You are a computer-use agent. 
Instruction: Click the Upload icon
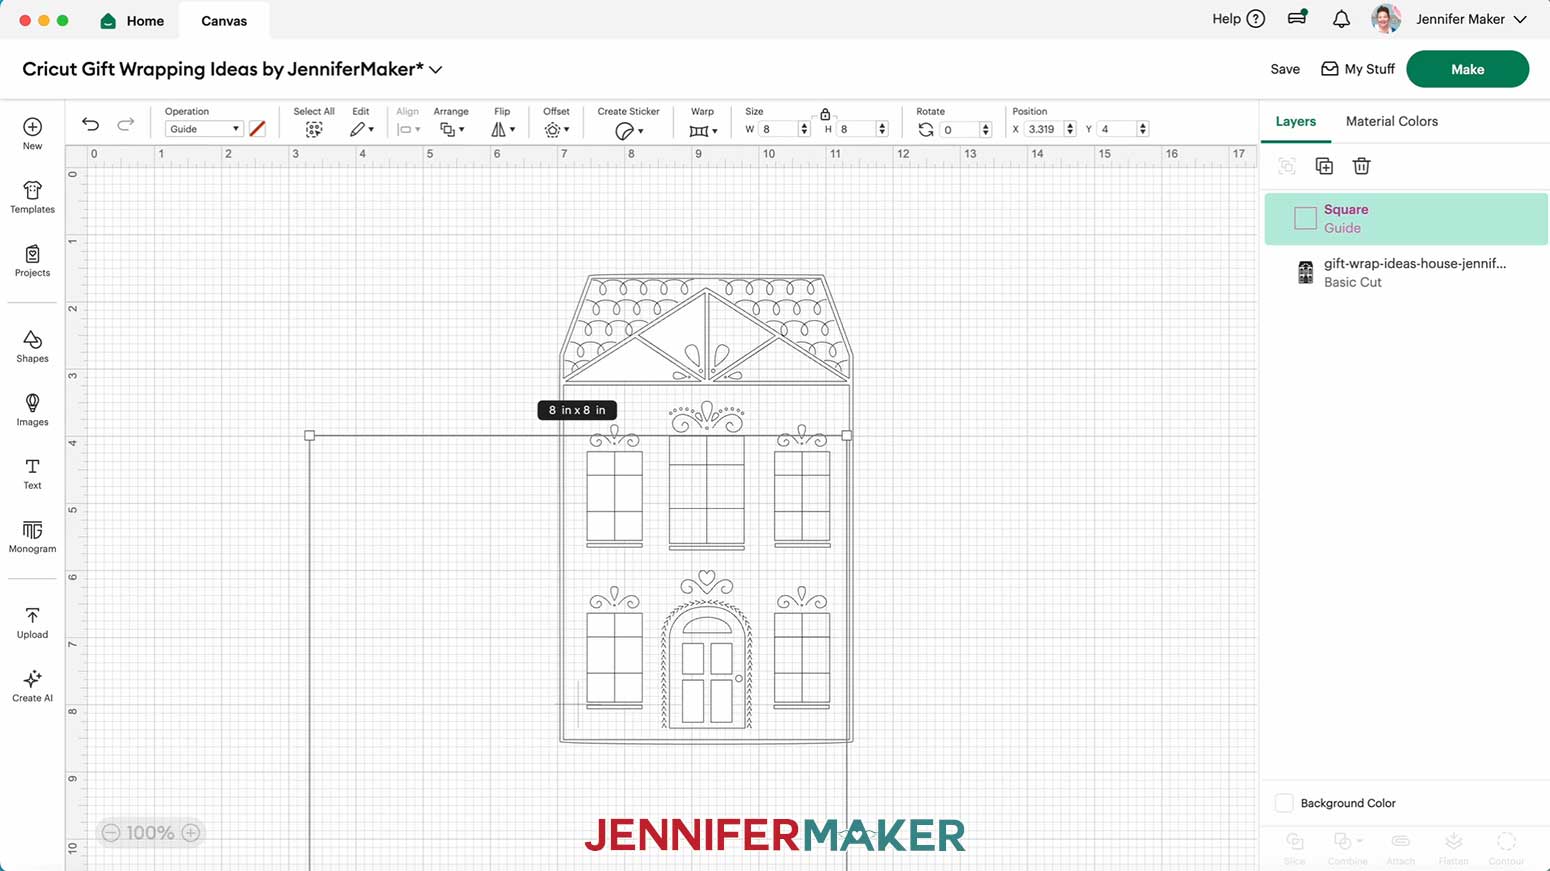point(32,615)
